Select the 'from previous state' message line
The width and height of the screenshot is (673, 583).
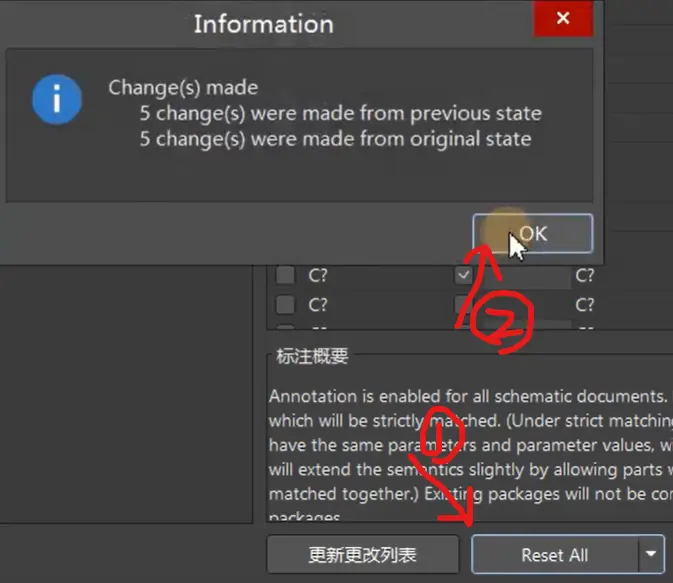pyautogui.click(x=340, y=113)
